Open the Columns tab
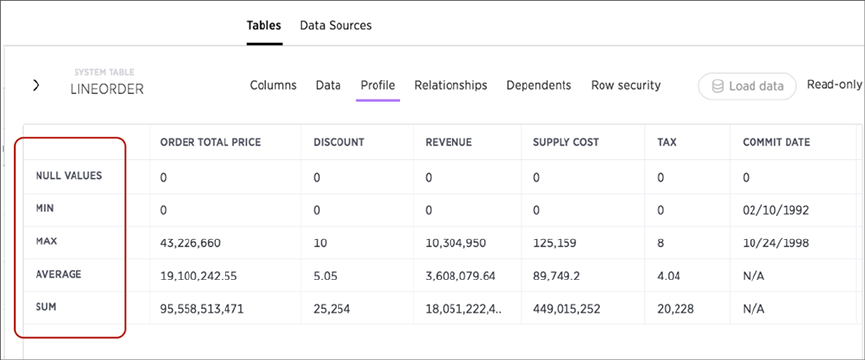 tap(273, 85)
